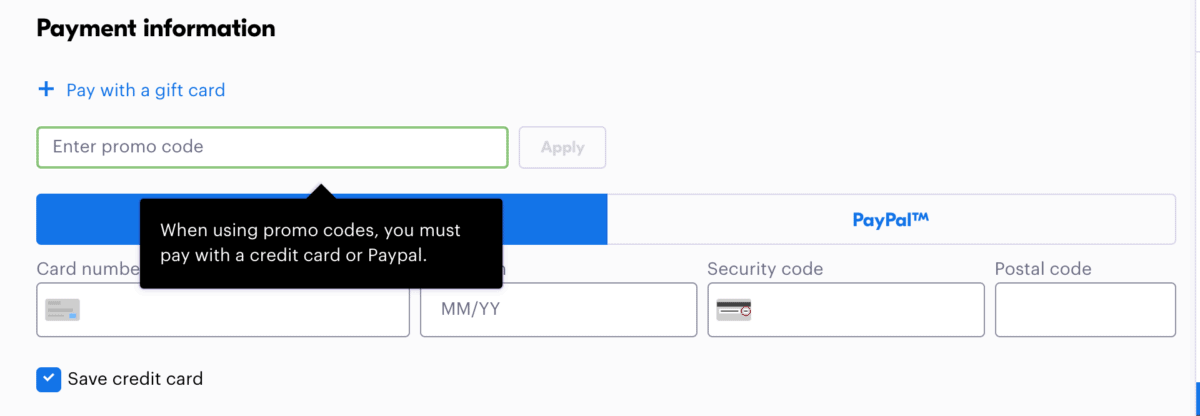Click the gray credit card icon in Card number field
This screenshot has width=1200, height=416.
(63, 310)
